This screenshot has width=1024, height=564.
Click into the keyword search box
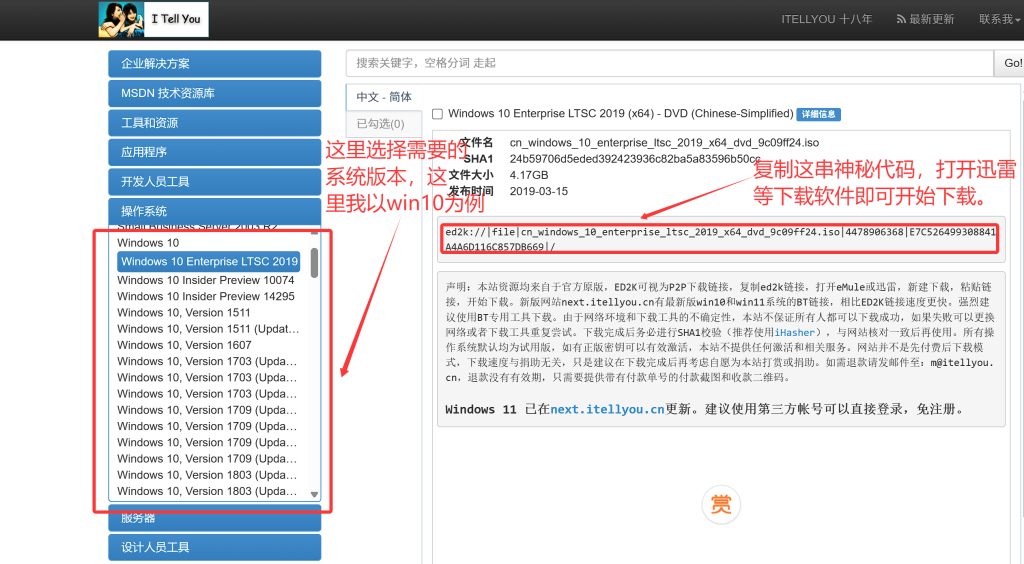669,63
